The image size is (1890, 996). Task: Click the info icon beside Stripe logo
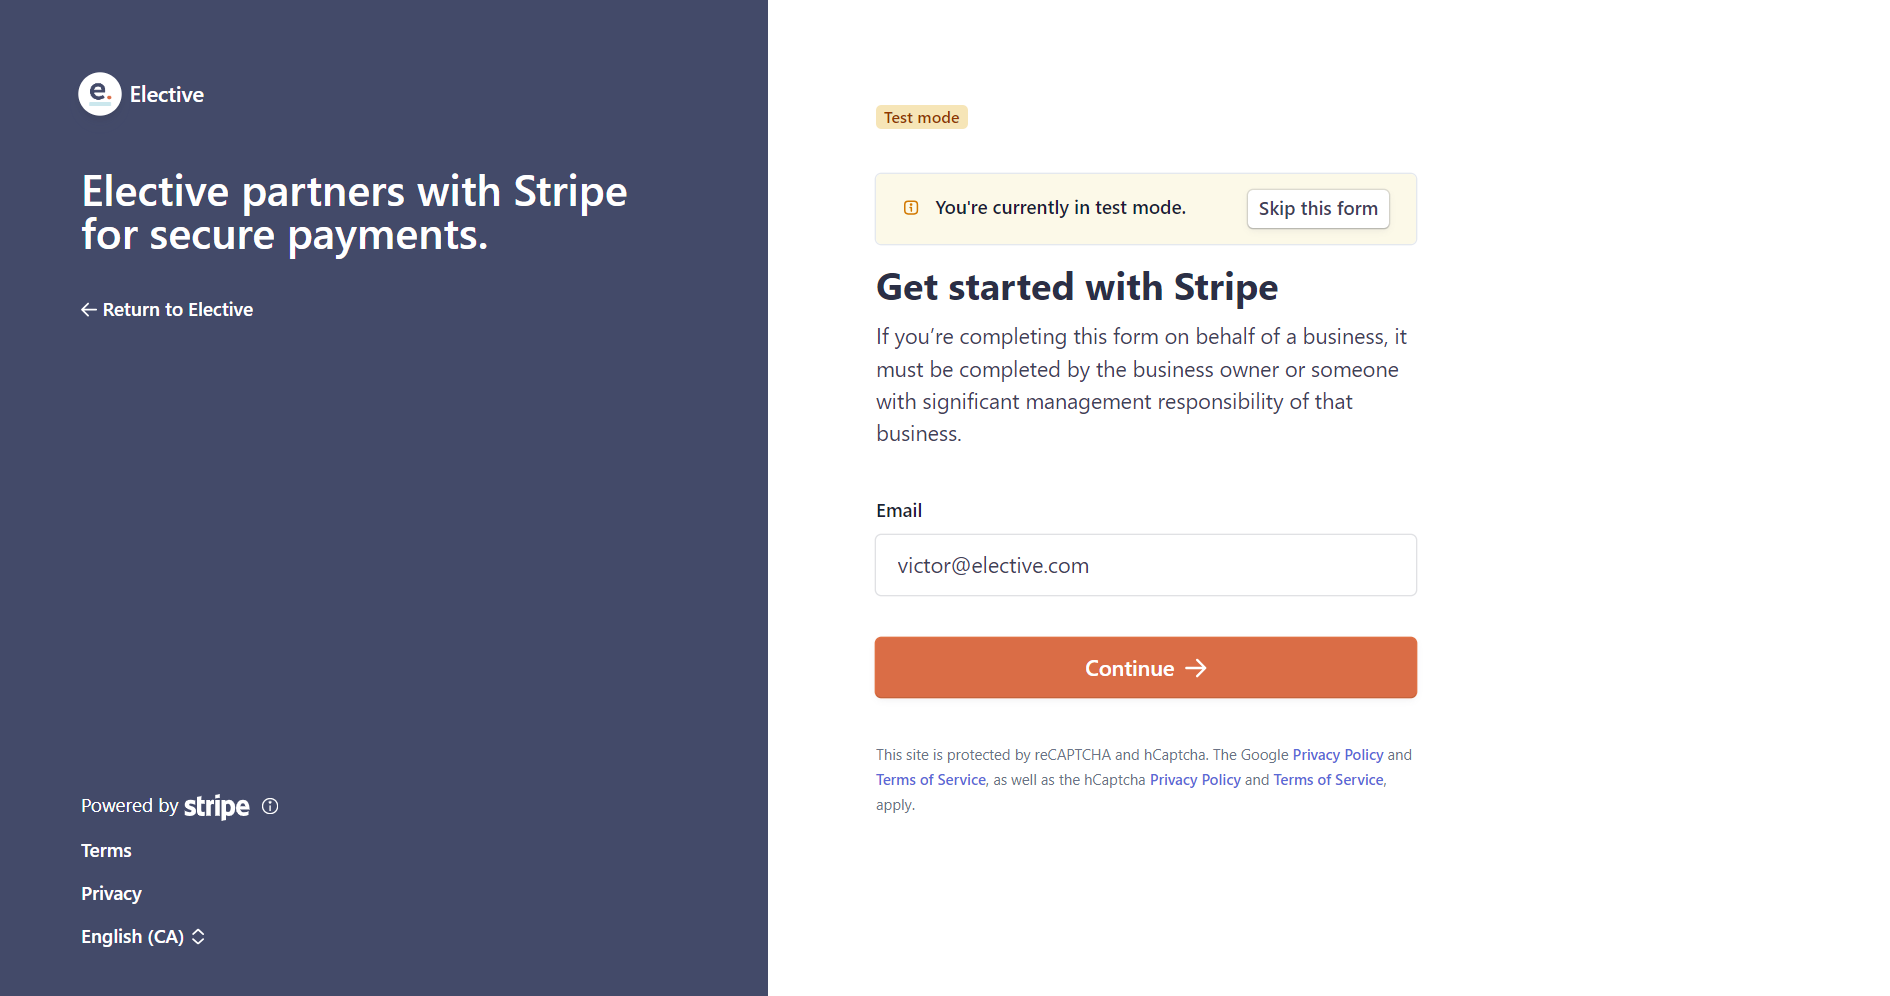(x=270, y=806)
